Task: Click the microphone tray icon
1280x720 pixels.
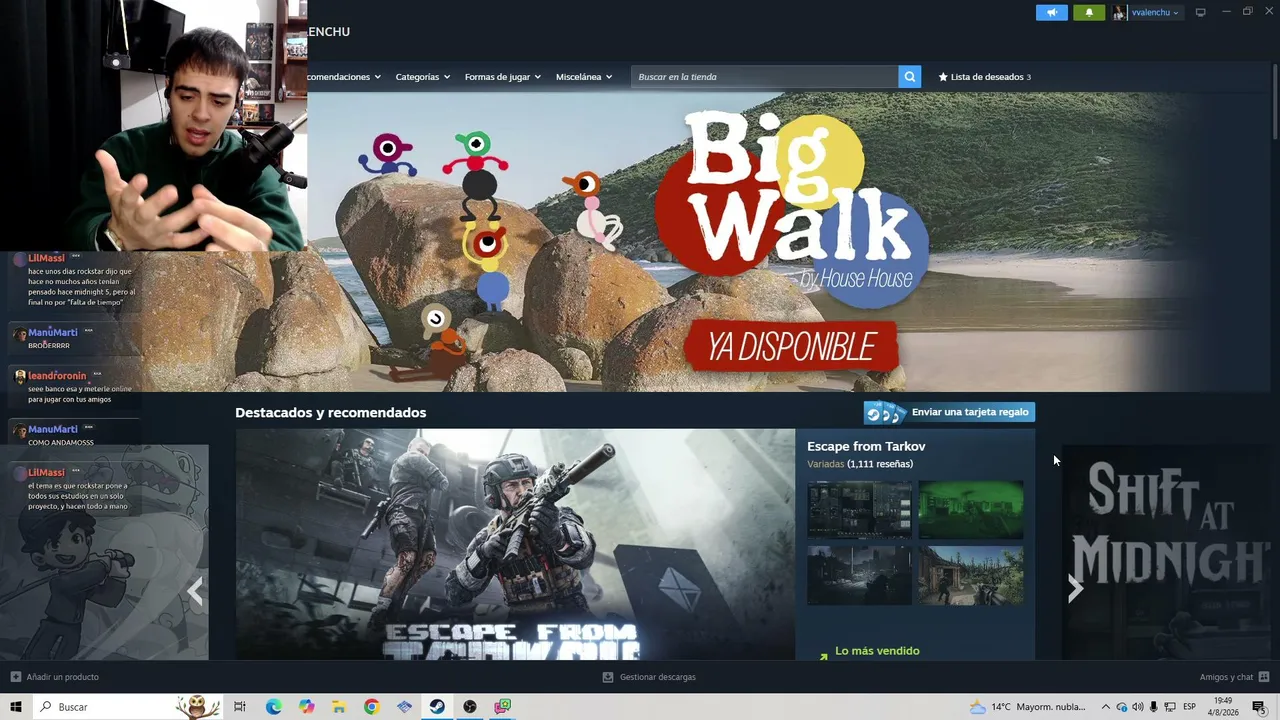Action: click(x=1154, y=707)
